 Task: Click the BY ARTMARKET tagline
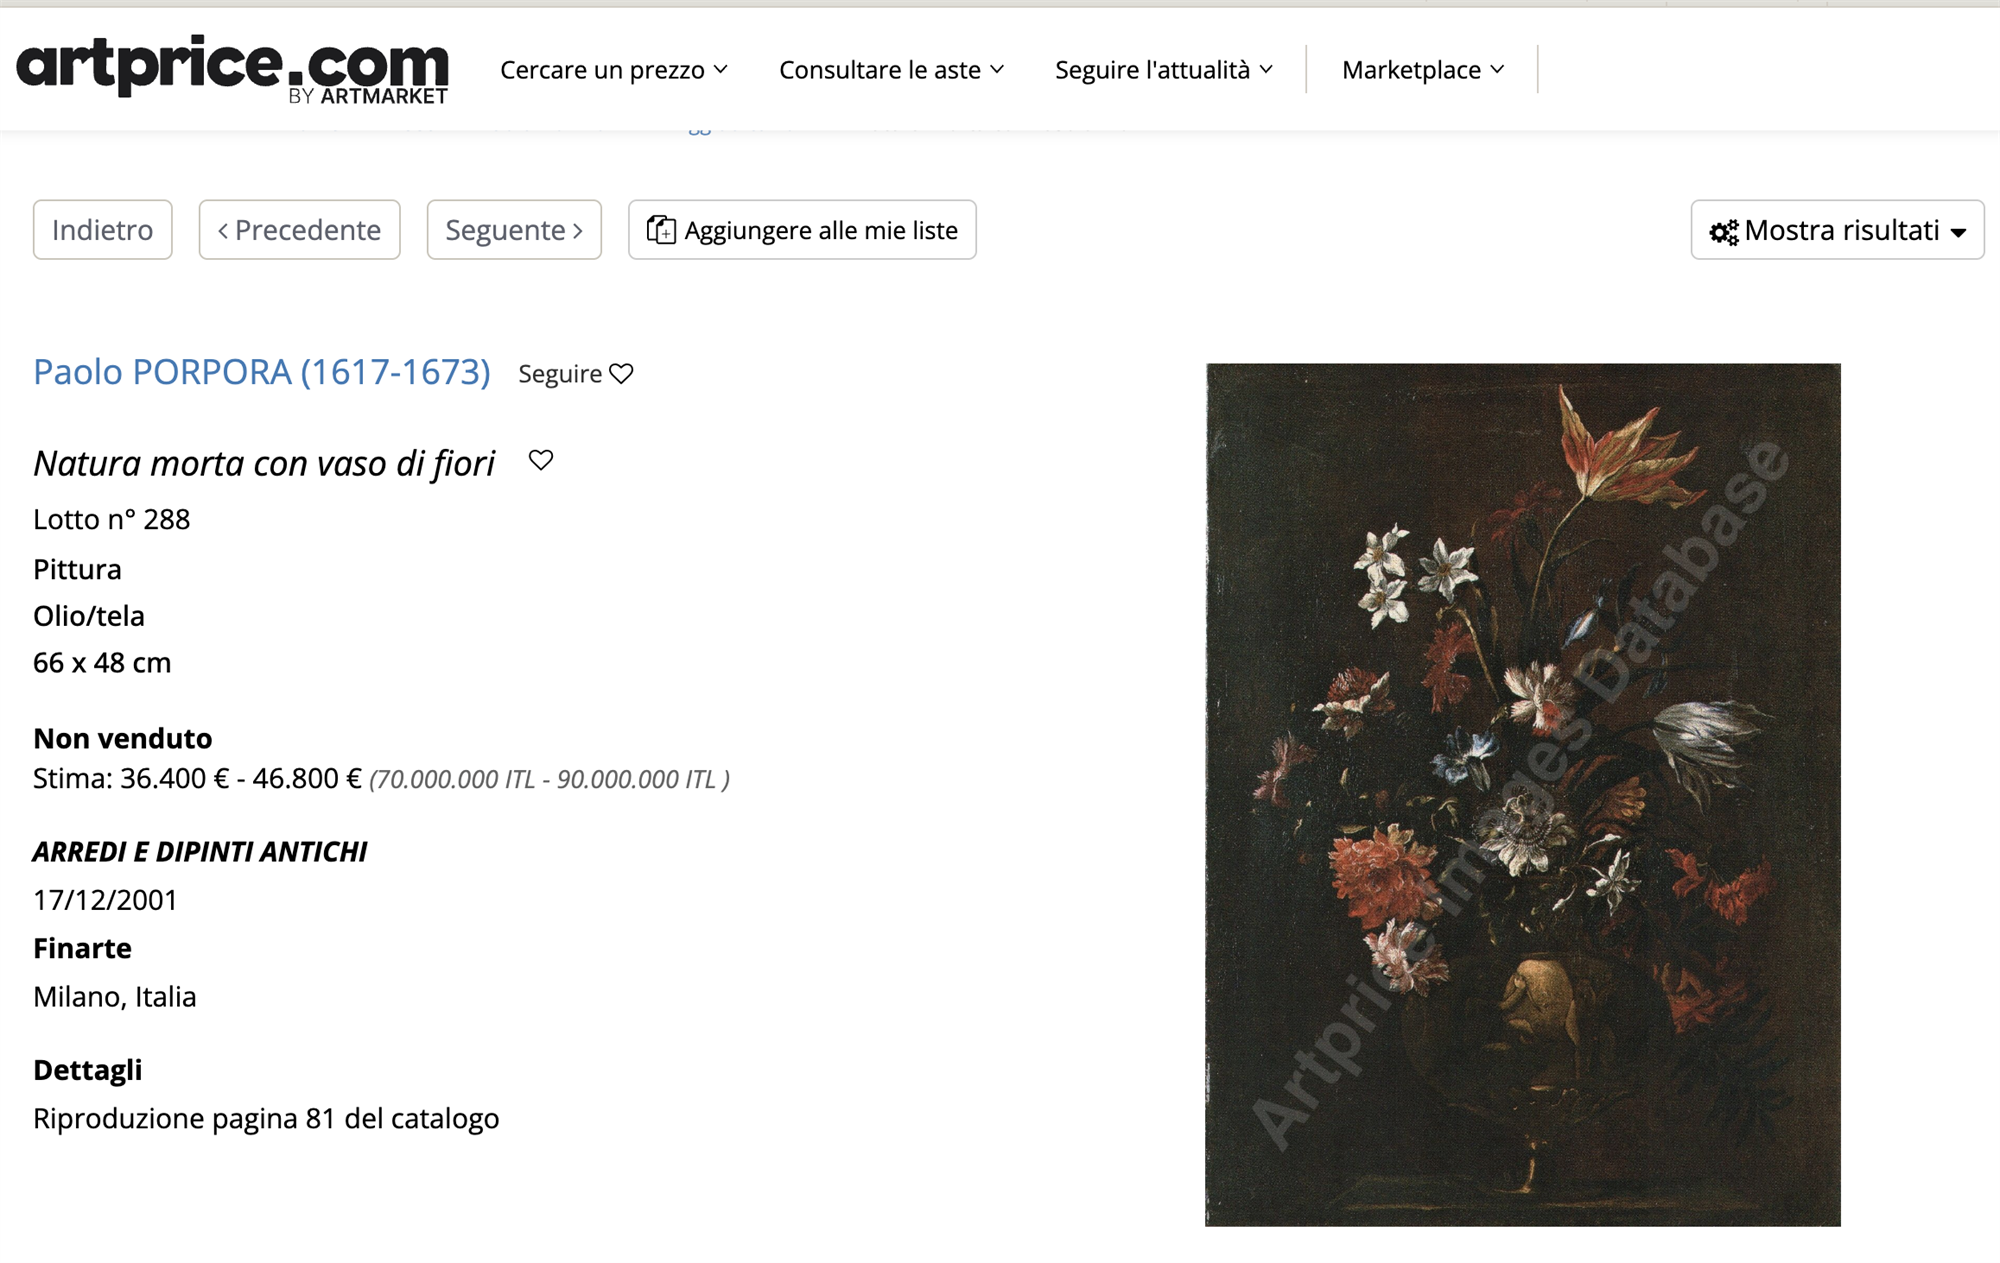368,96
